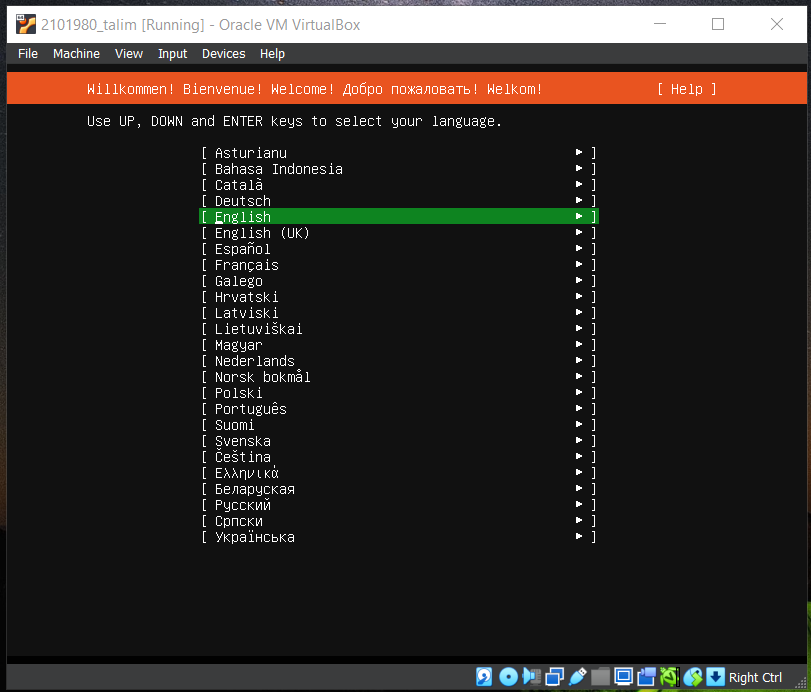This screenshot has height=692, width=811.
Task: Maximize the VirtualBox window
Action: pos(718,24)
